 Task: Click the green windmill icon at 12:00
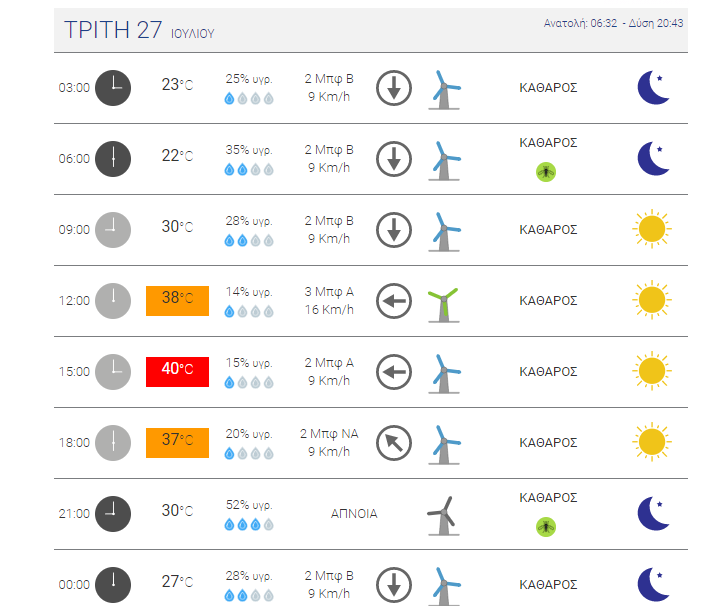point(442,302)
